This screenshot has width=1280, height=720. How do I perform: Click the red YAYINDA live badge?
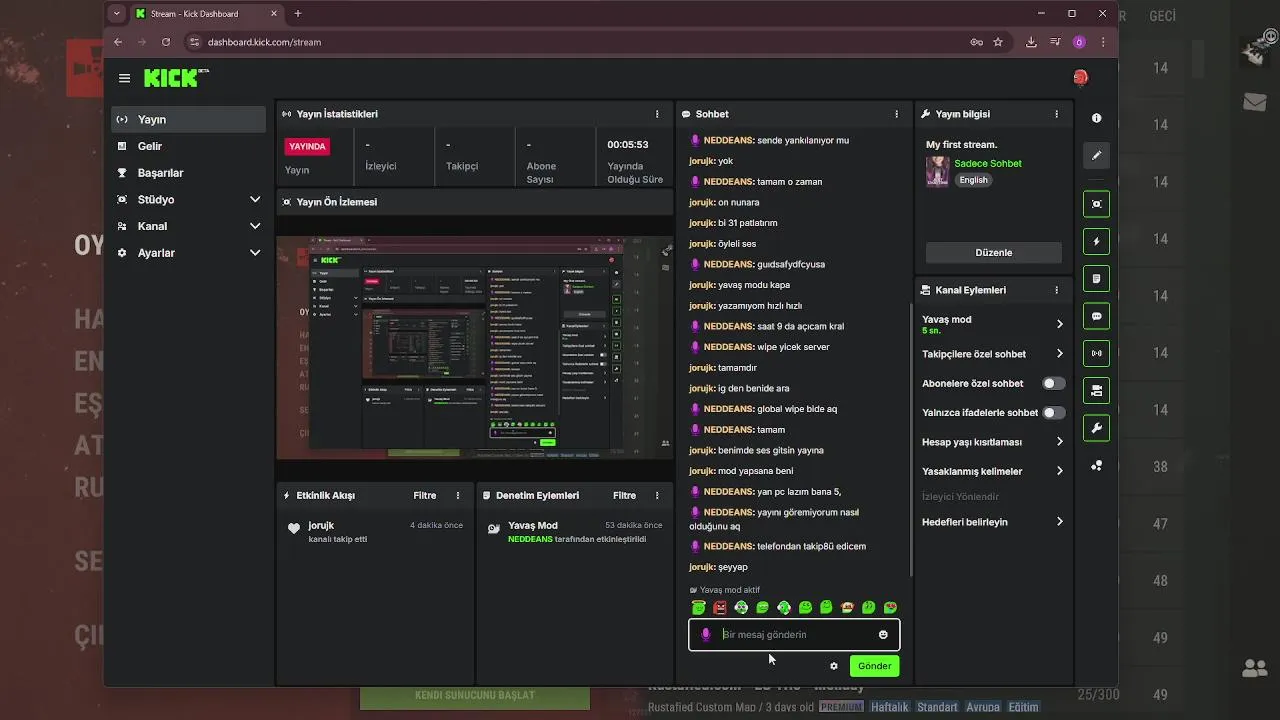coord(307,146)
